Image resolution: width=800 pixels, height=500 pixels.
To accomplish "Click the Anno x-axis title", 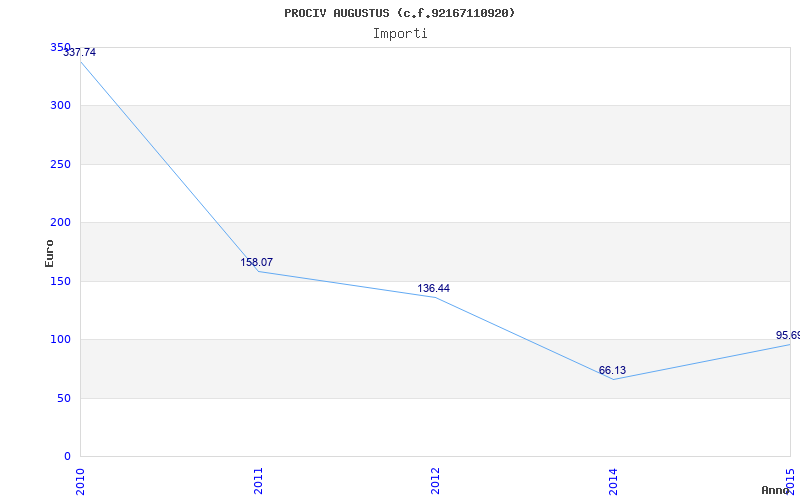I will [x=777, y=490].
